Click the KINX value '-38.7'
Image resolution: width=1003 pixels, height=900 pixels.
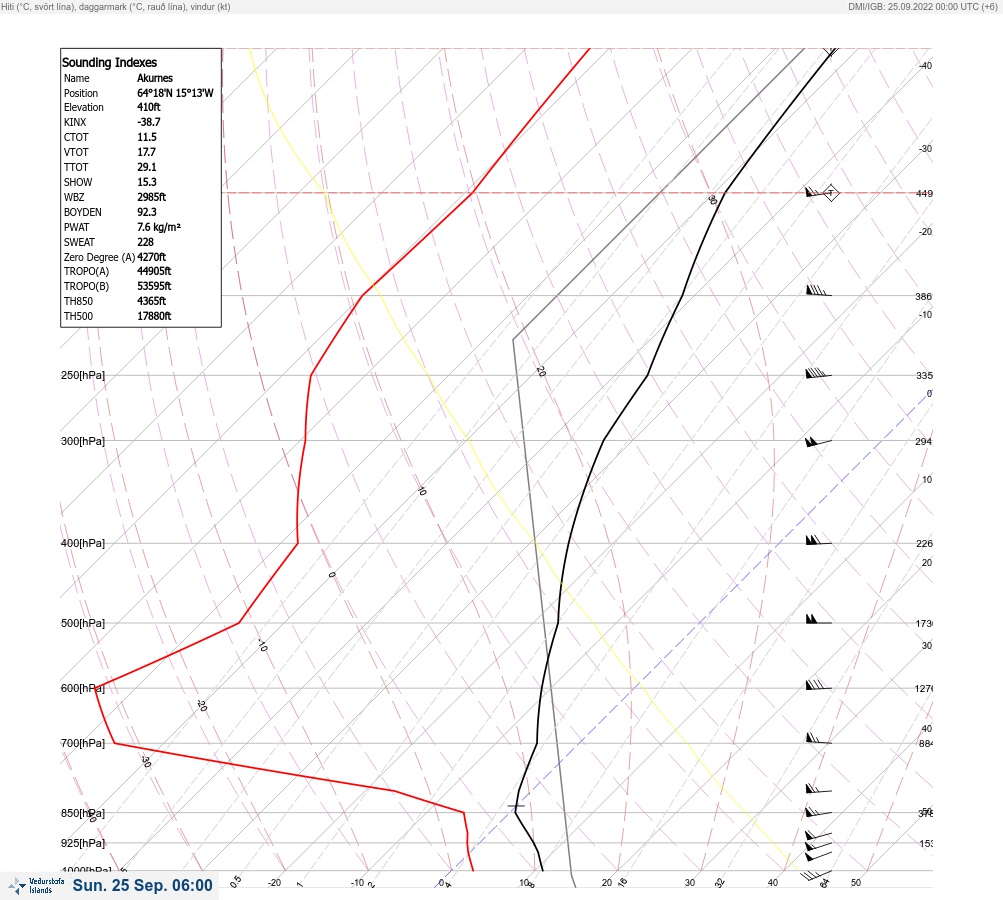pyautogui.click(x=148, y=122)
